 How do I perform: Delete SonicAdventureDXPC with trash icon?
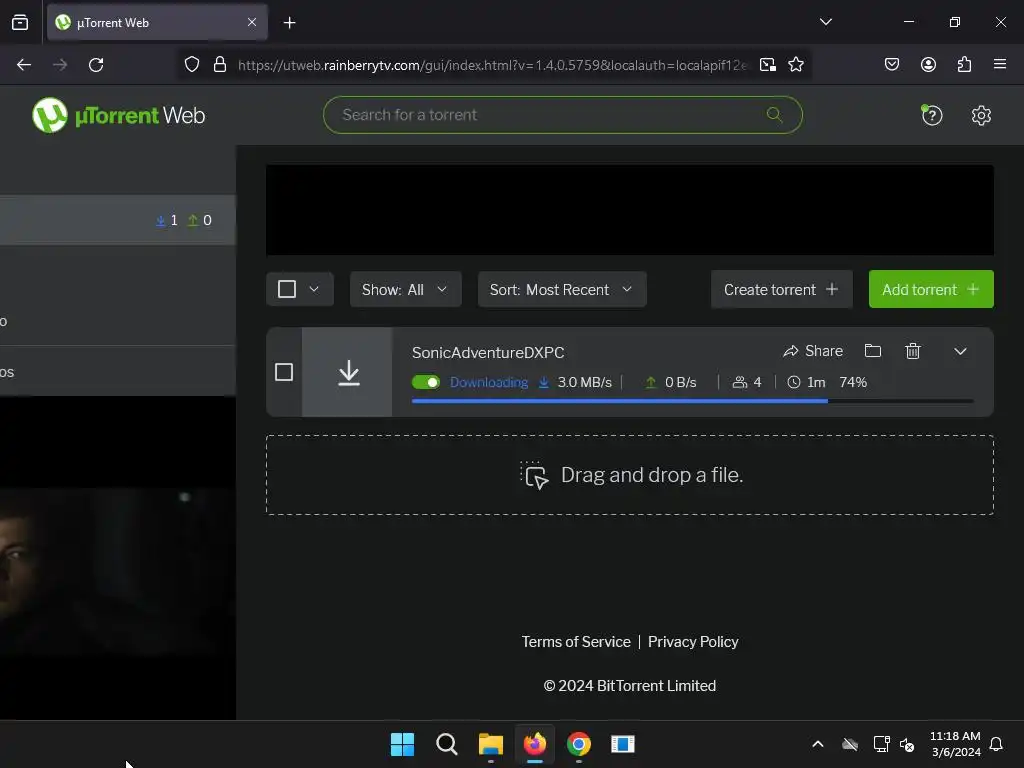tap(912, 351)
